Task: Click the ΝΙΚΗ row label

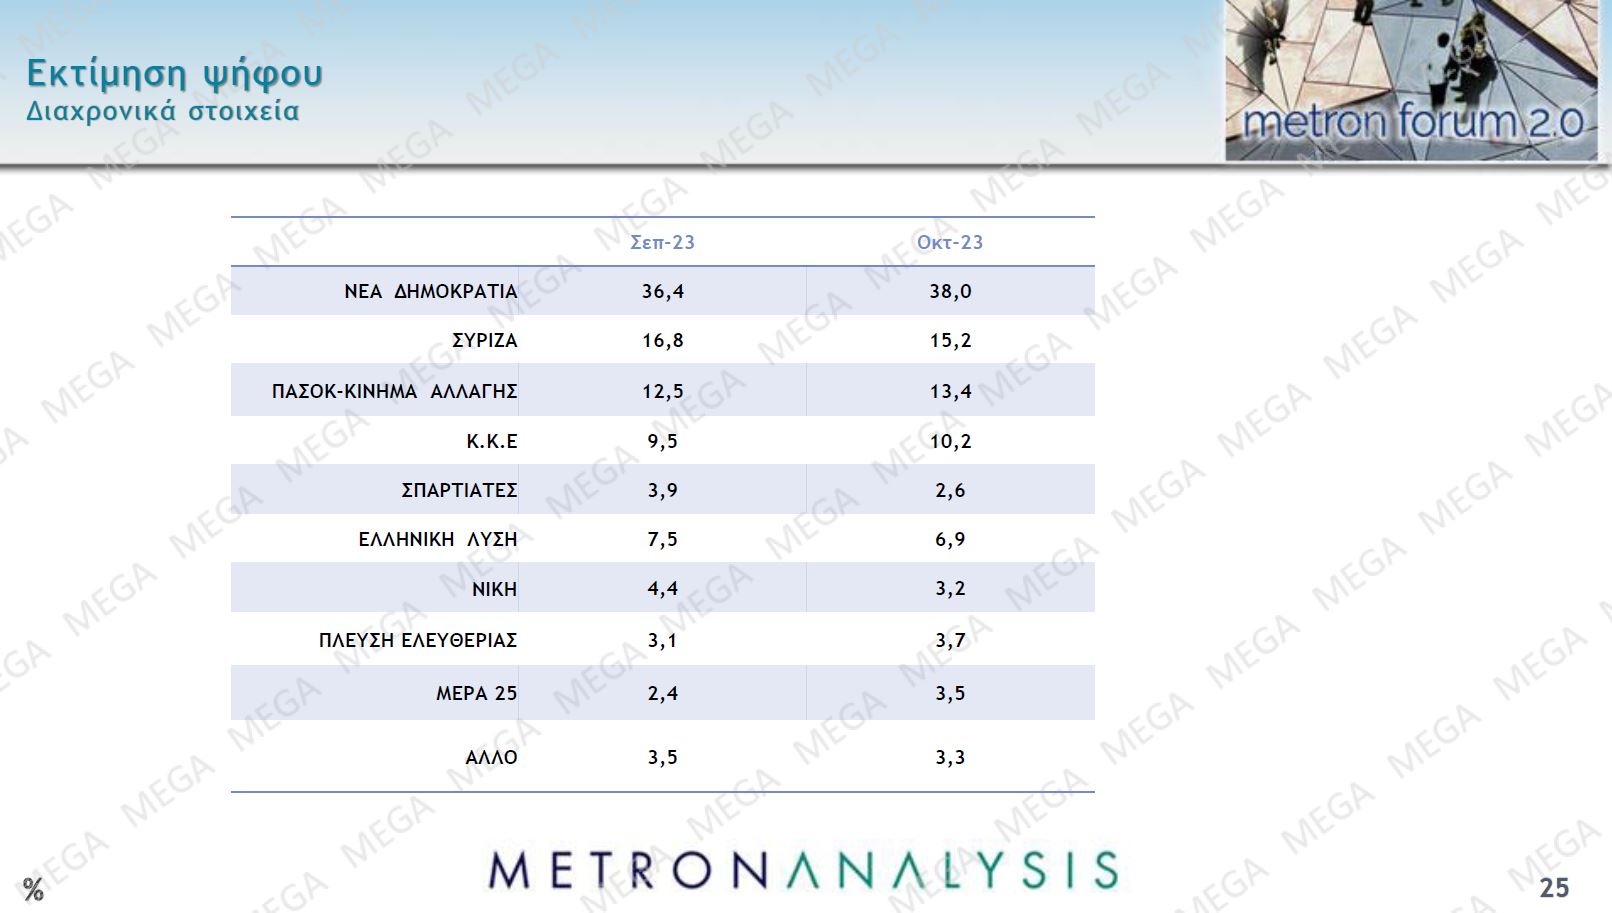Action: [x=494, y=589]
